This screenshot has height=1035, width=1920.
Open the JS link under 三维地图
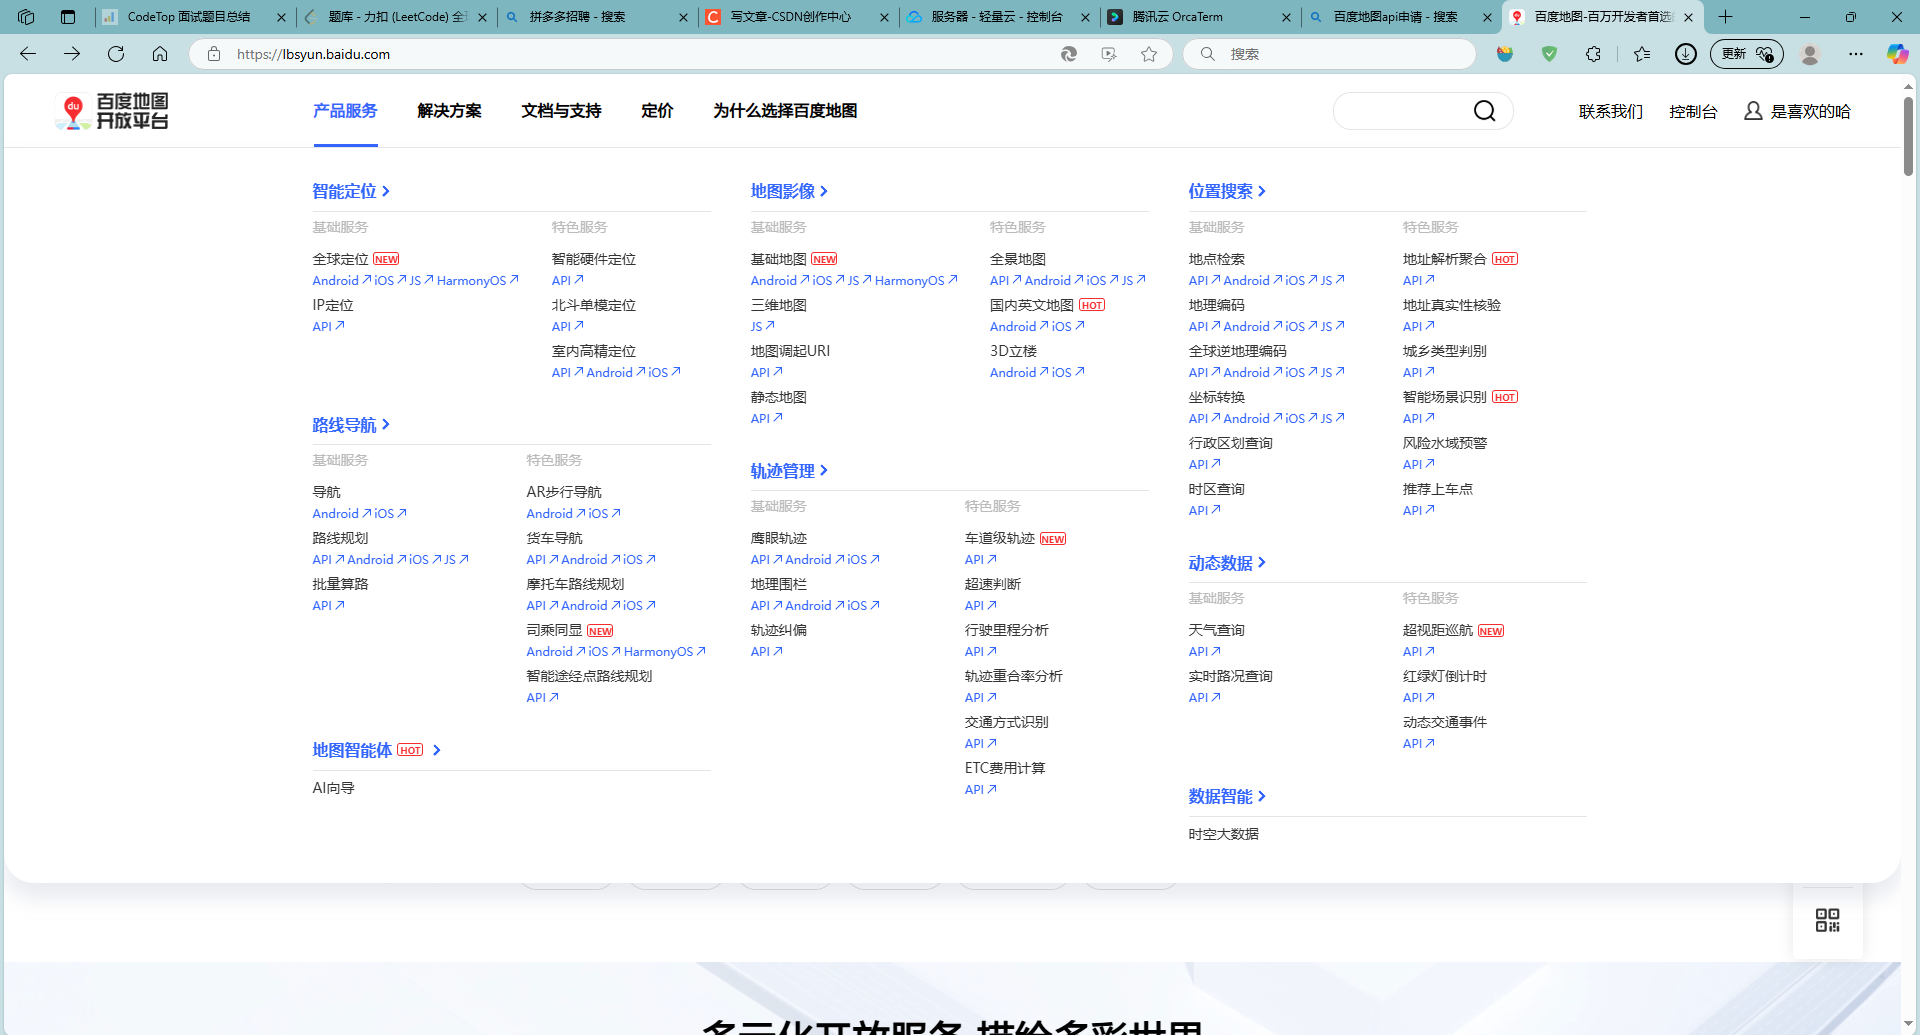pos(762,326)
